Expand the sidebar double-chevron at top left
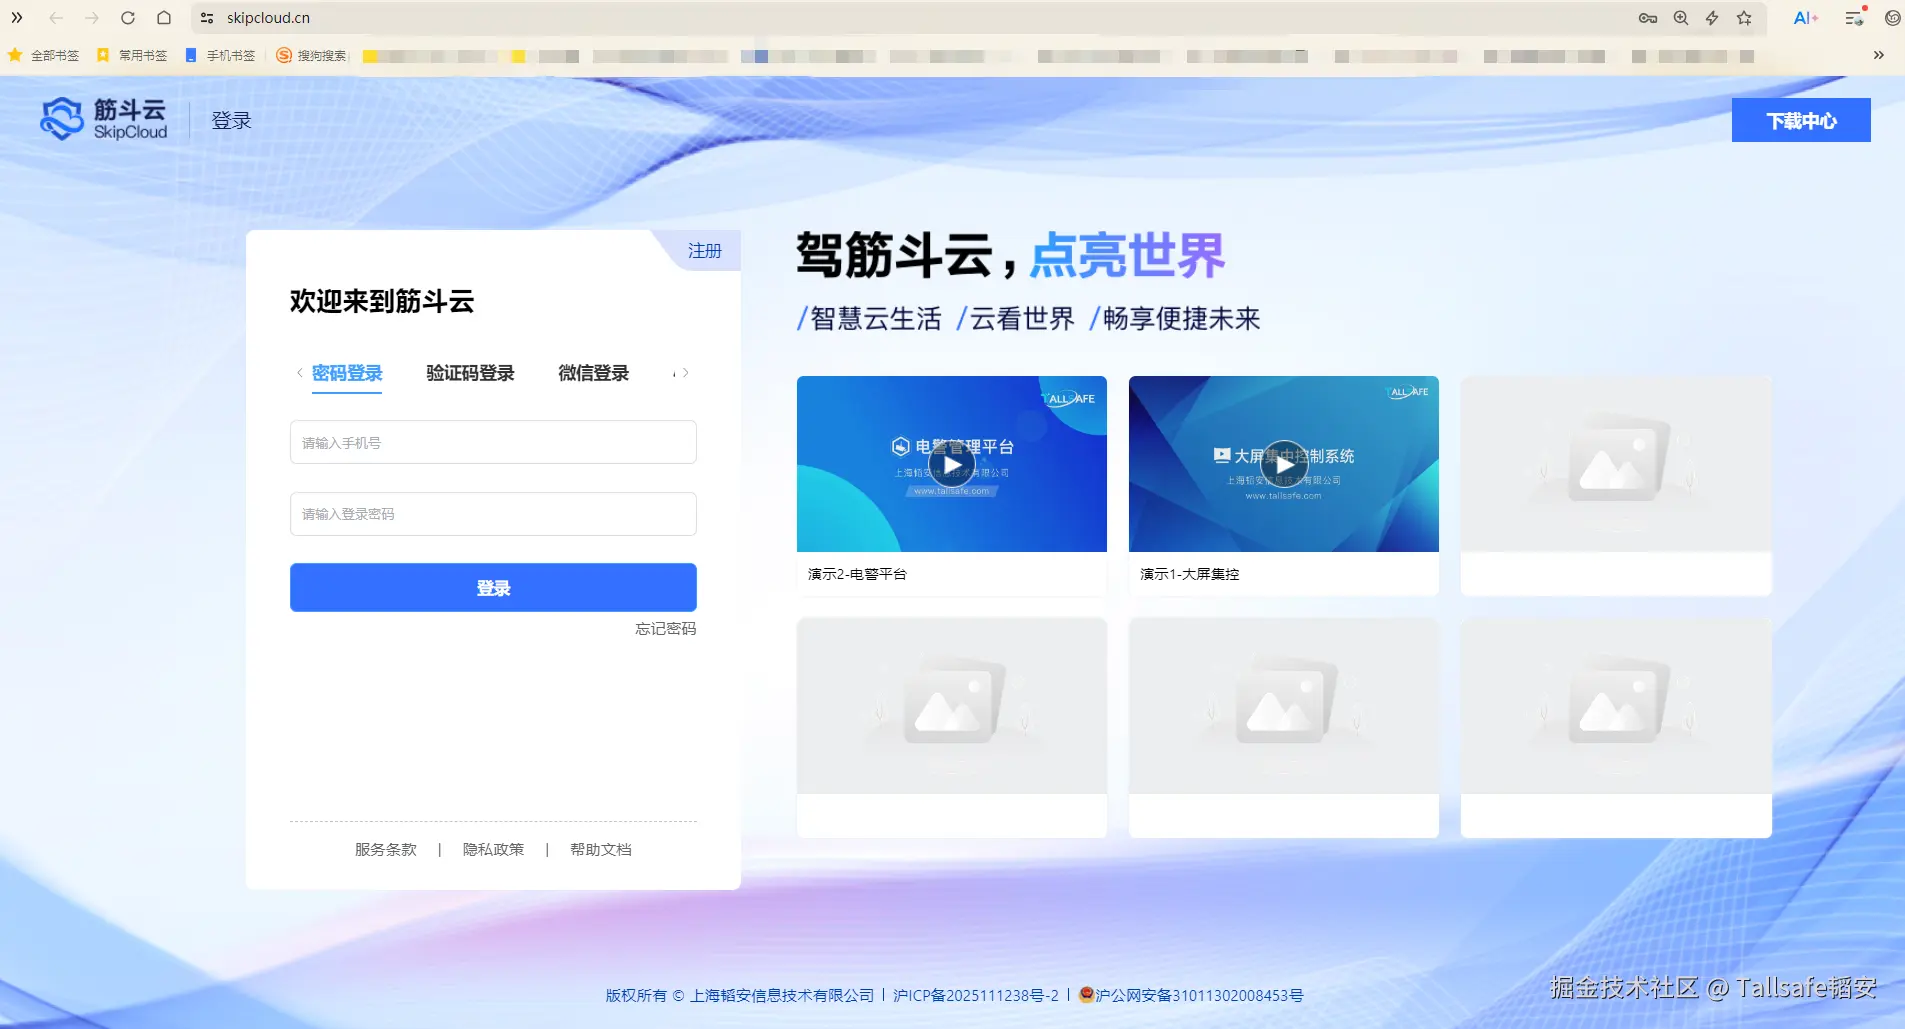The image size is (1905, 1029). click(17, 18)
